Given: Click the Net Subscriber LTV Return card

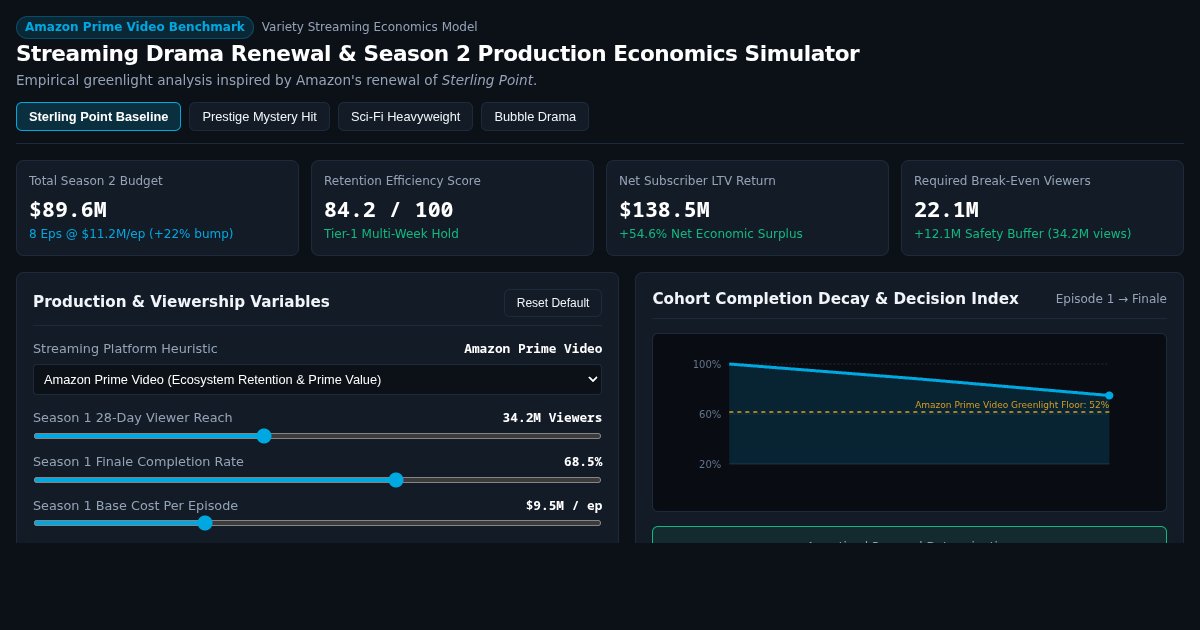Looking at the screenshot, I should (747, 208).
